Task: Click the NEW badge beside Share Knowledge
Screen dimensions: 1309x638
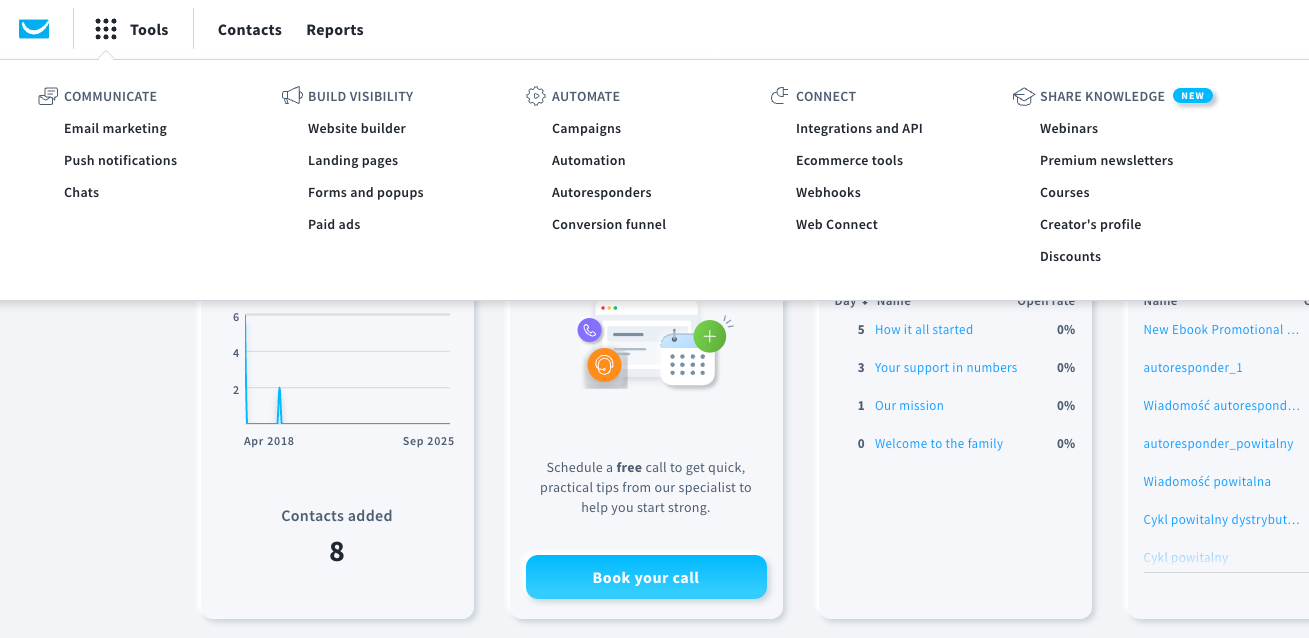Action: (x=1192, y=96)
